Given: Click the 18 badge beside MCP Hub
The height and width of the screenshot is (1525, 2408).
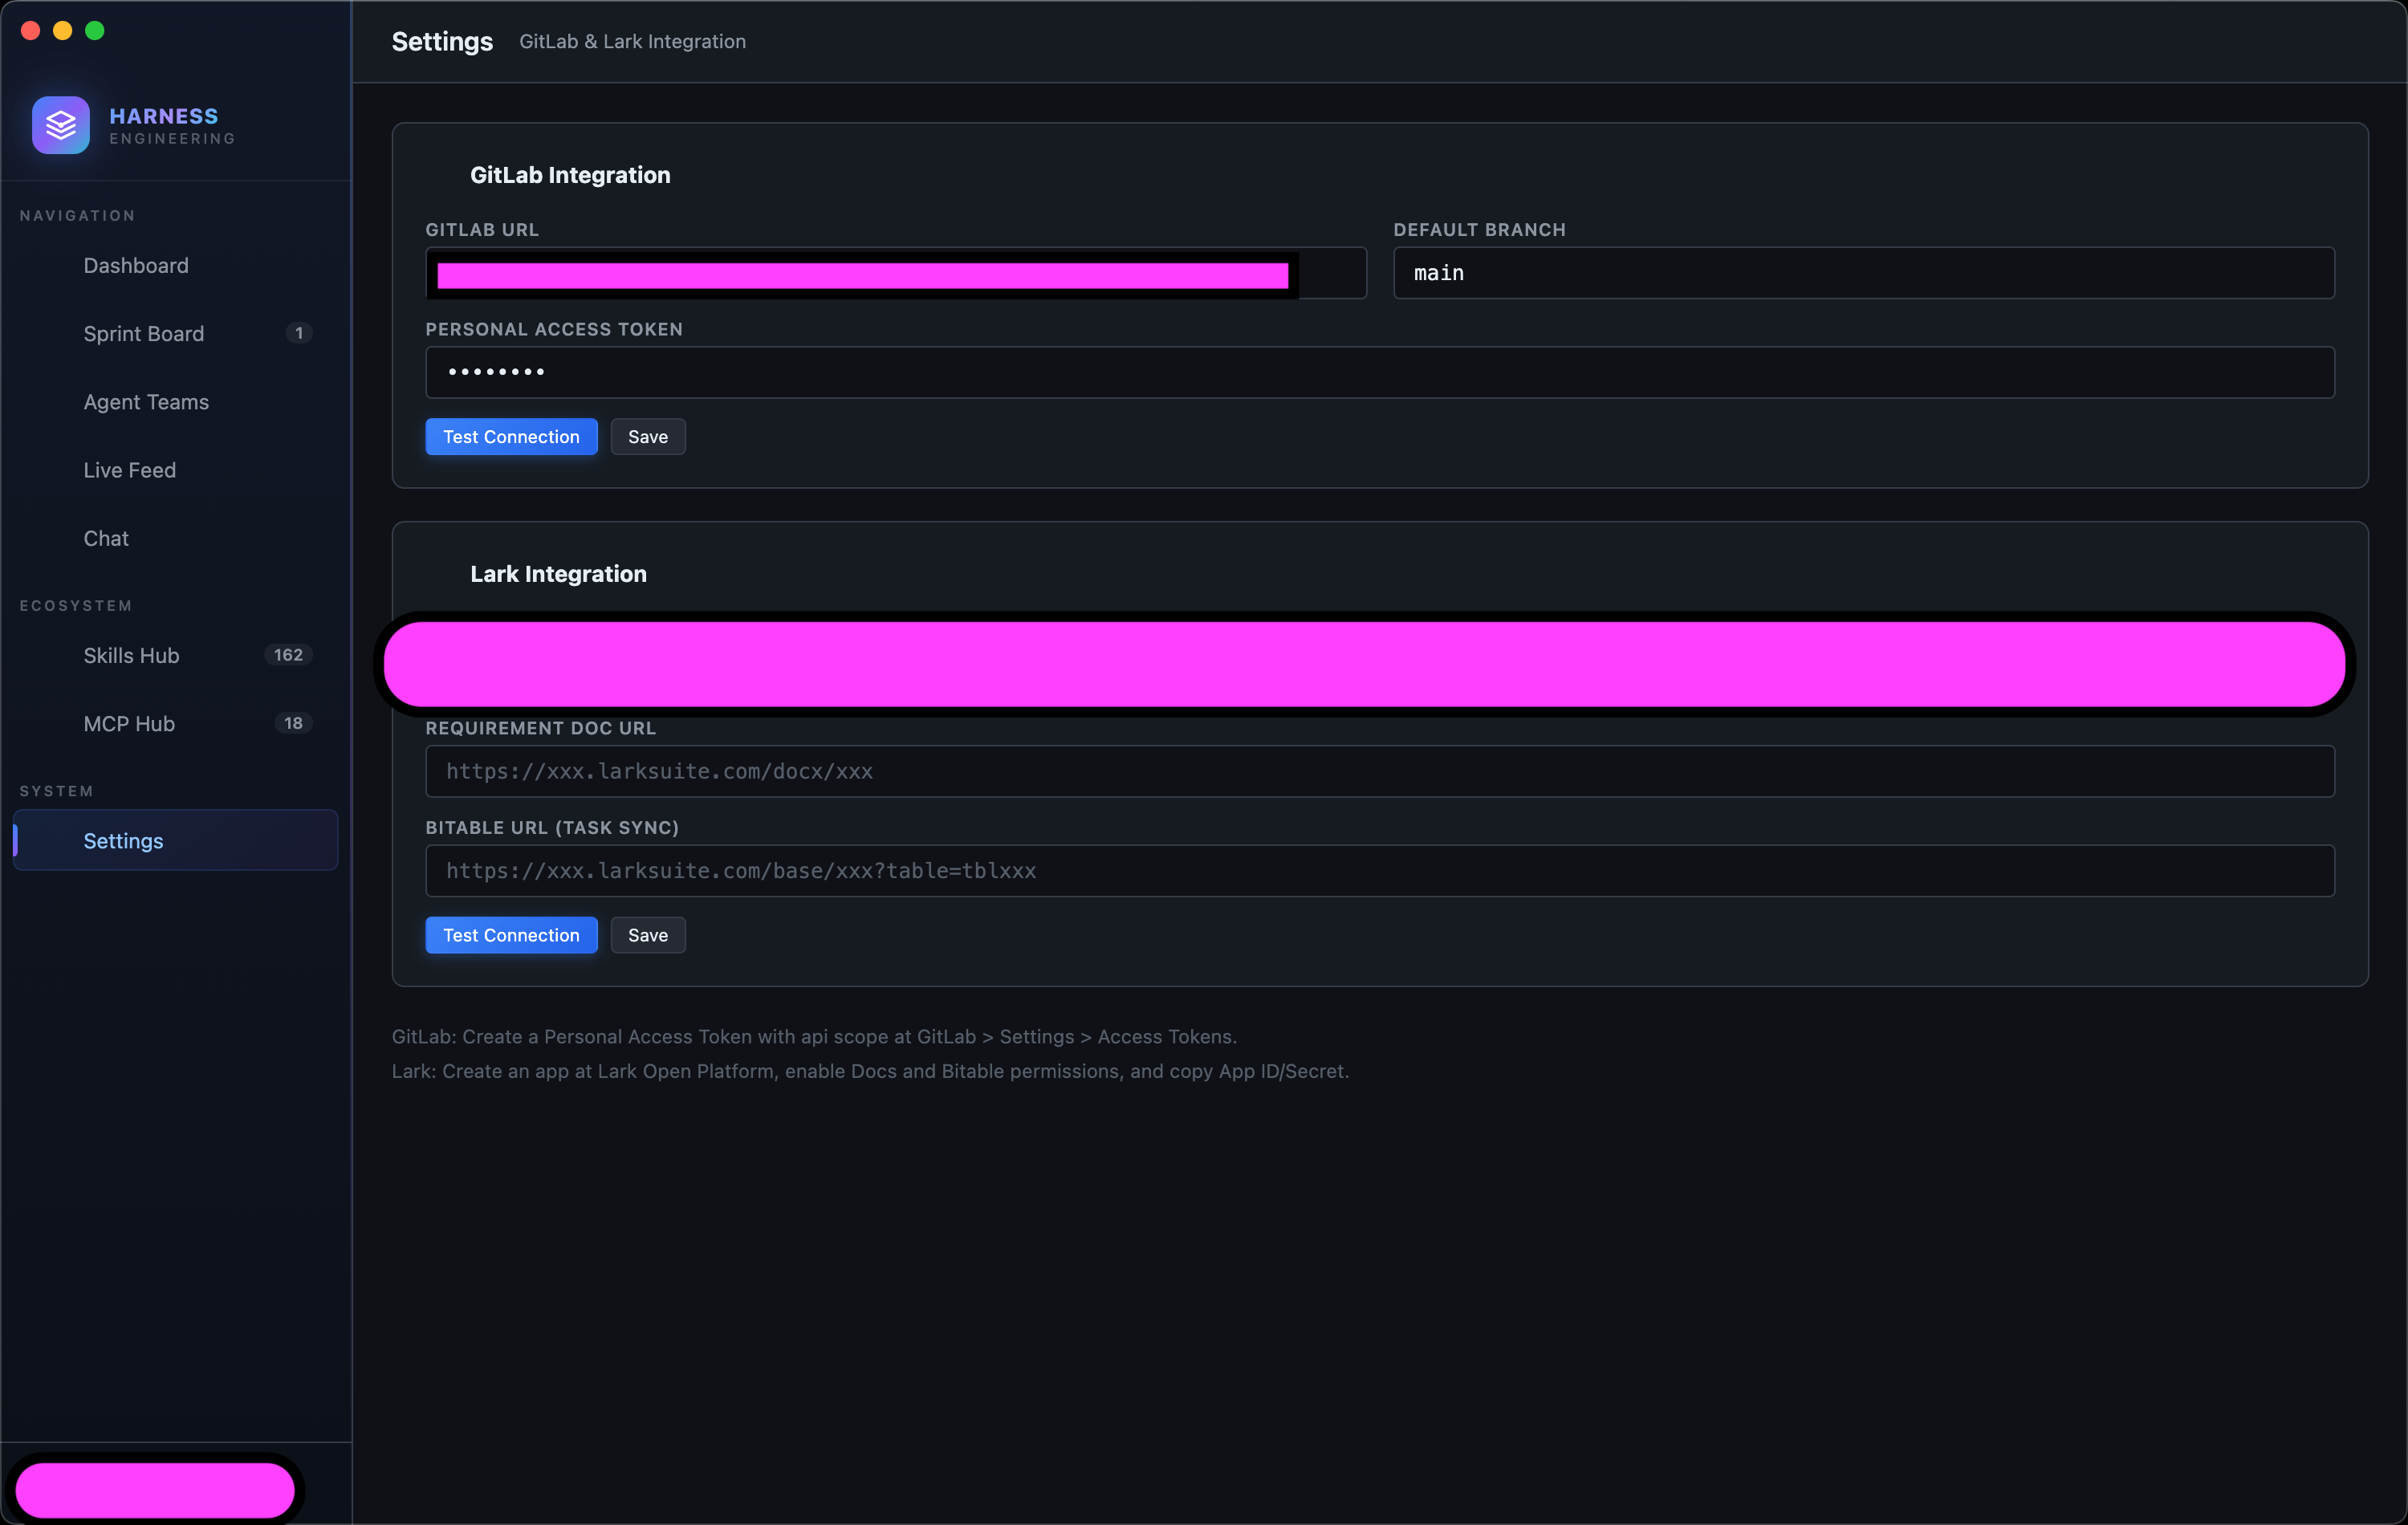Looking at the screenshot, I should coord(293,723).
